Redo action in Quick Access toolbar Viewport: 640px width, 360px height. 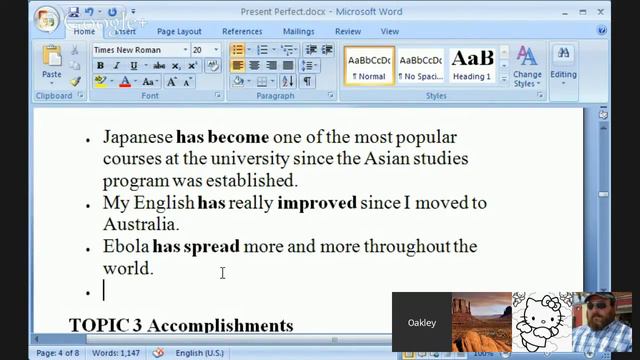tap(112, 12)
